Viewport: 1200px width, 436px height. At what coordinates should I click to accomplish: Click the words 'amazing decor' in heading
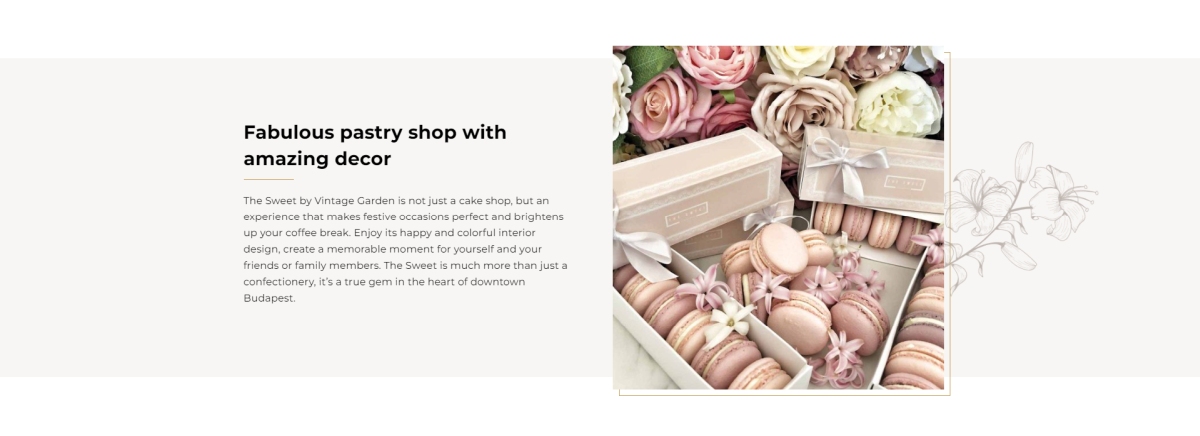(x=317, y=158)
